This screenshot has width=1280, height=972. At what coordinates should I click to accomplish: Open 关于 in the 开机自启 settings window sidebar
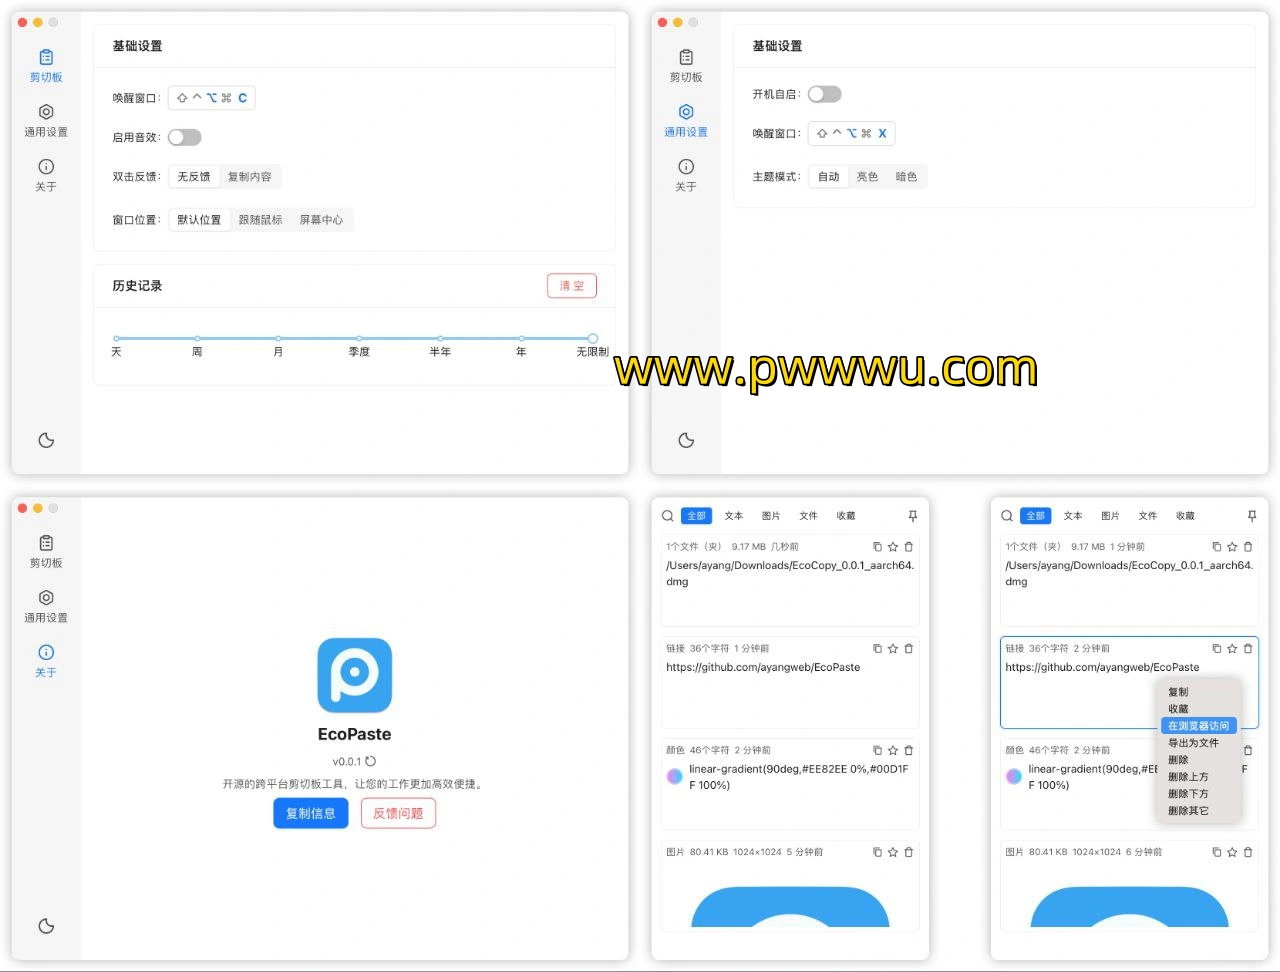click(686, 175)
